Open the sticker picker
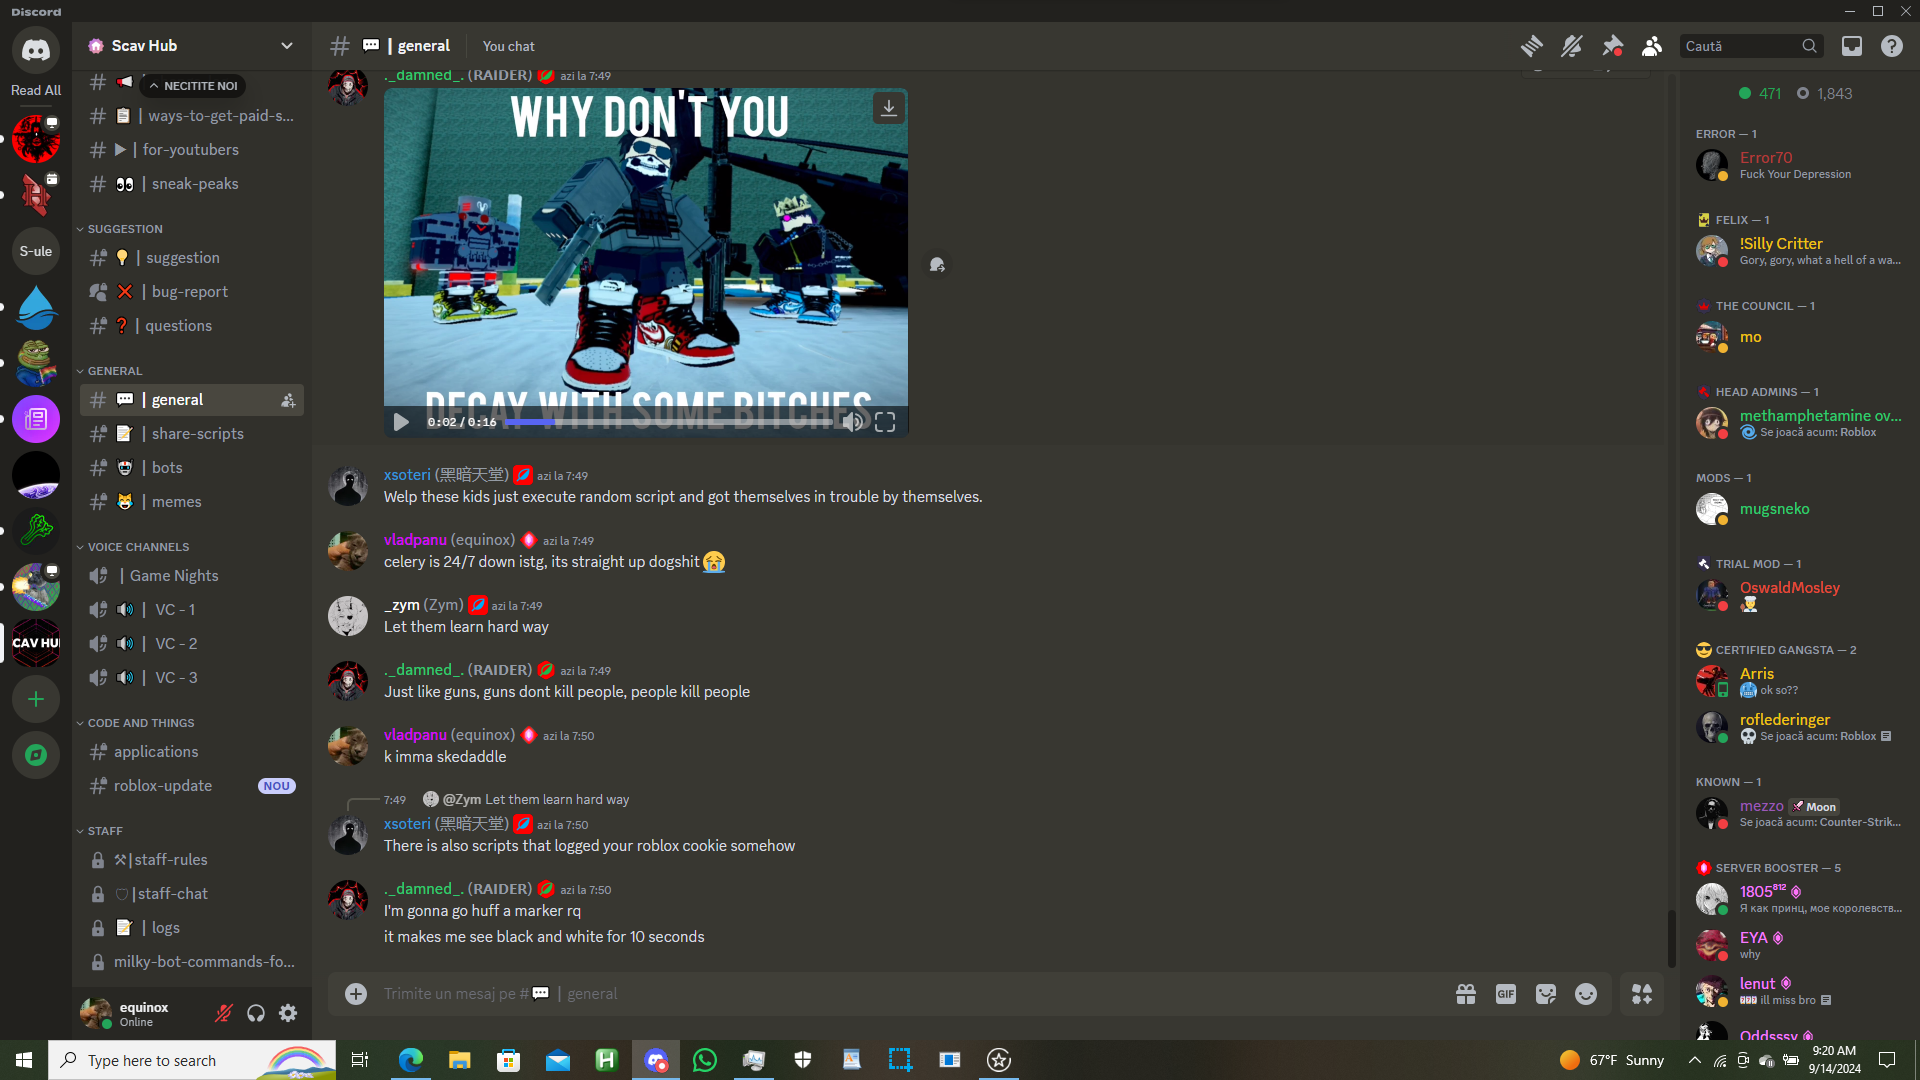 [x=1546, y=994]
